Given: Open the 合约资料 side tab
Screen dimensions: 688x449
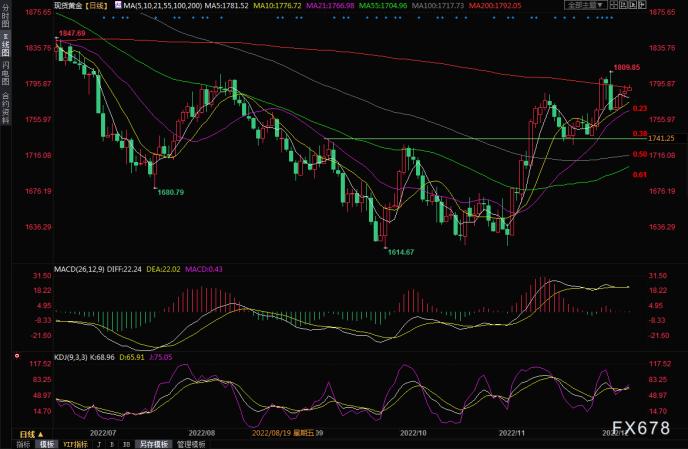Looking at the screenshot, I should point(5,108).
